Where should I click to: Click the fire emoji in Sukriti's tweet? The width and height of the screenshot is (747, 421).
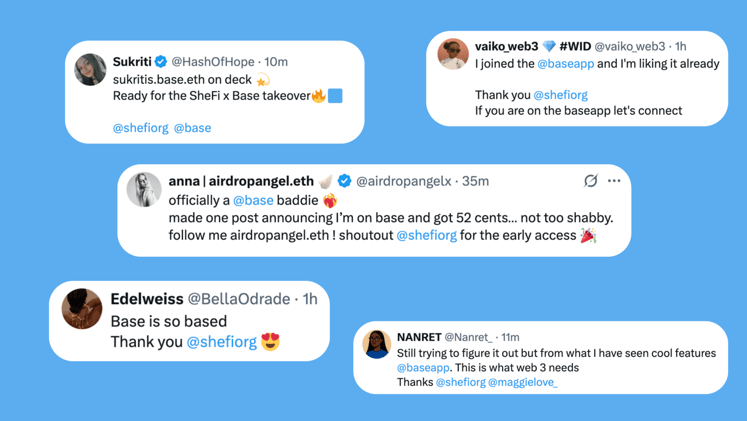319,96
